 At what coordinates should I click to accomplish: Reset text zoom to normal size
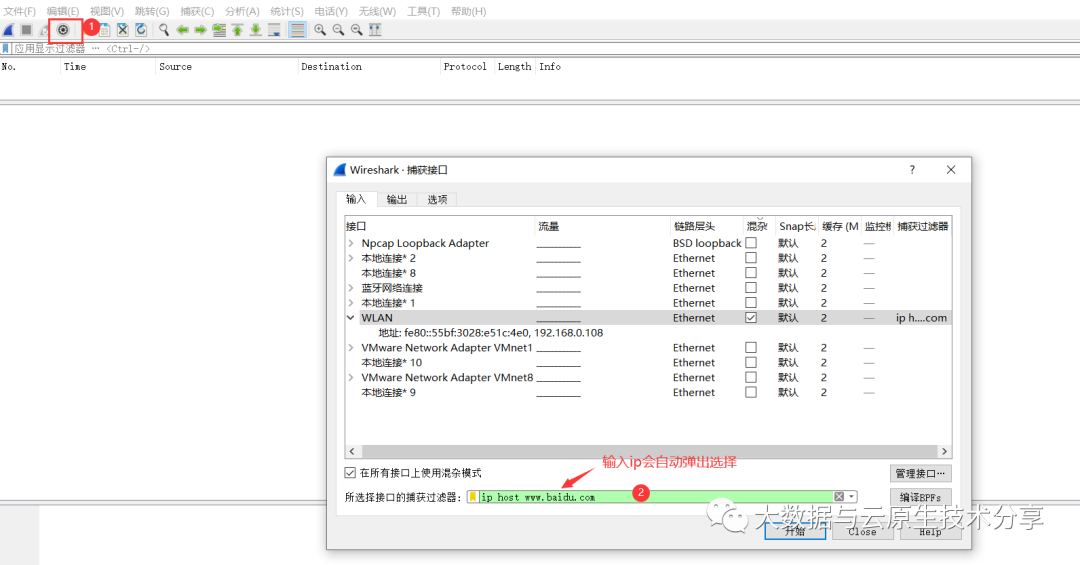[x=357, y=30]
